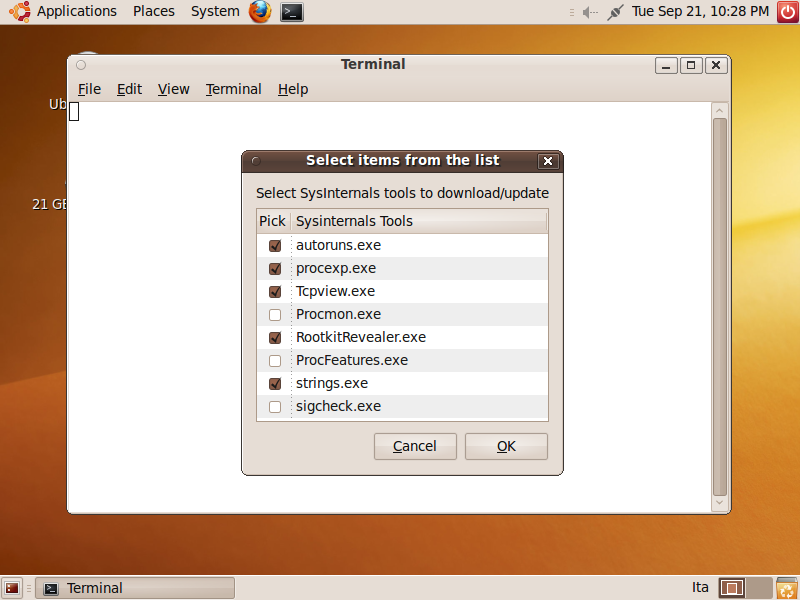Launch Firefox from the top panel

[260, 11]
